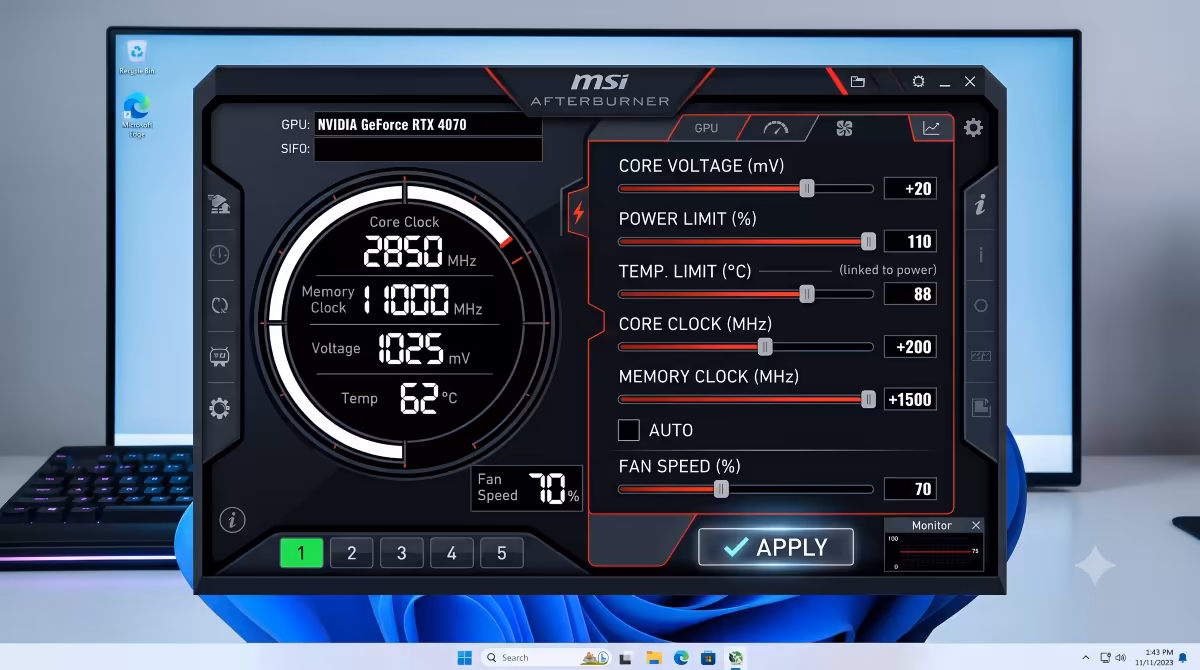1200x670 pixels.
Task: Open the Recycle Bin desktop icon
Action: [x=137, y=57]
